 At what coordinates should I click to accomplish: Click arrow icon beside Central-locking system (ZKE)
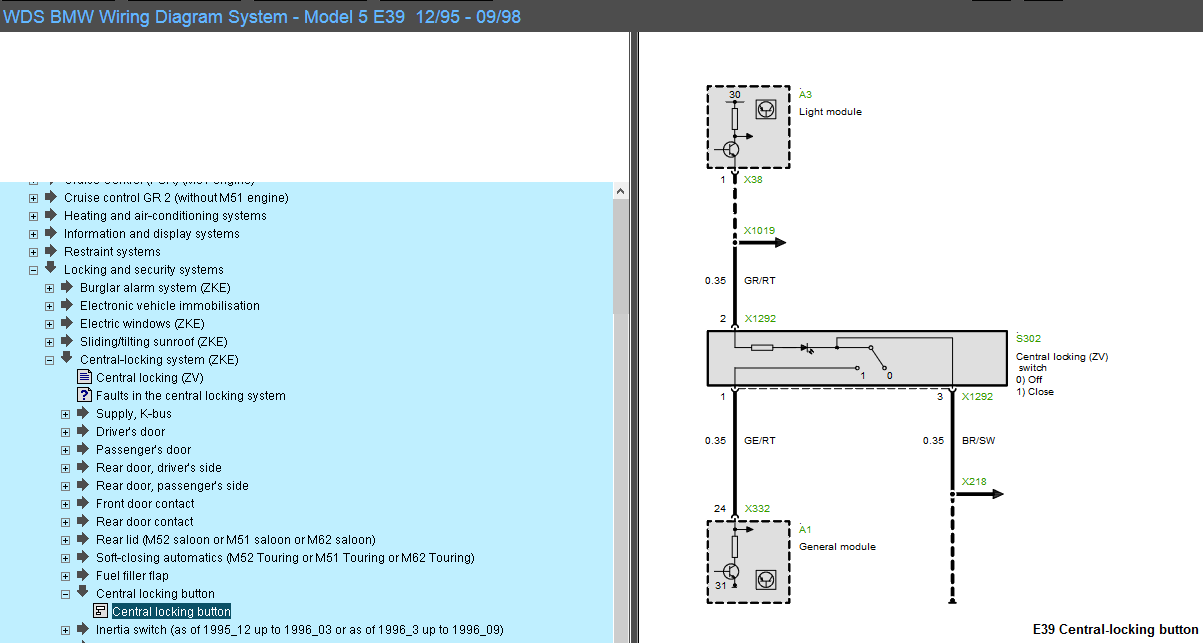(67, 359)
